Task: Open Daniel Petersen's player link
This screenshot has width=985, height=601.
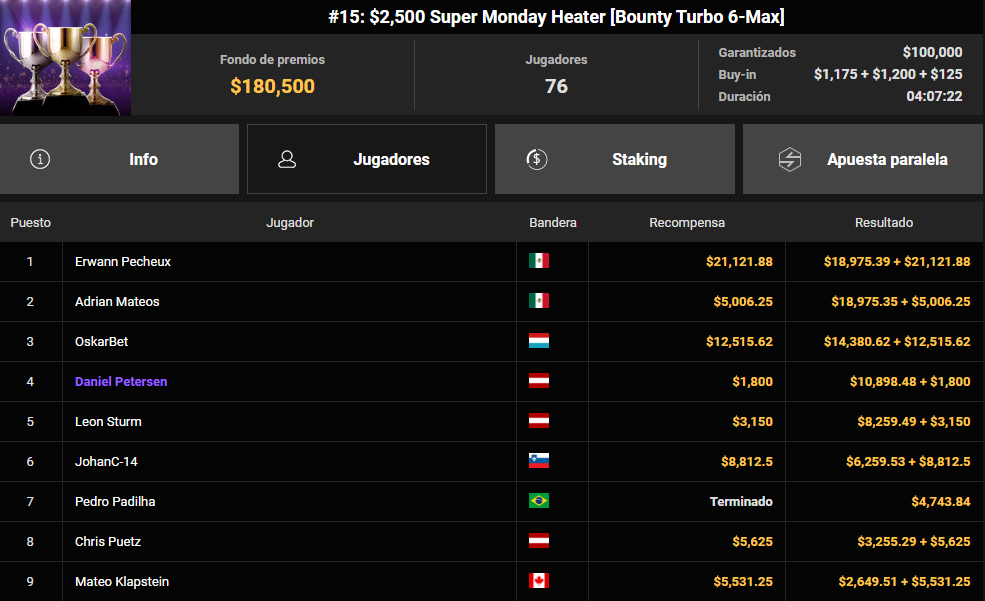Action: click(x=121, y=381)
